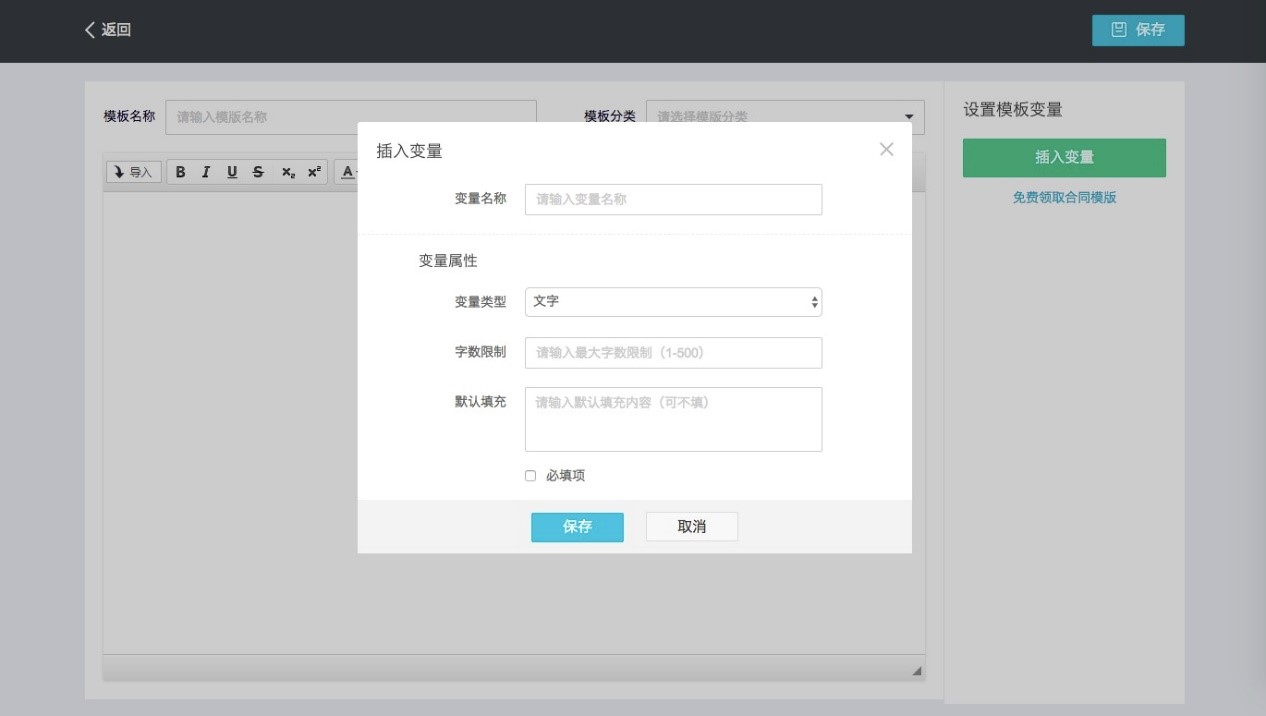Viewport: 1266px width, 716px height.
Task: Close the 插入变量 dialog with X
Action: coord(886,149)
